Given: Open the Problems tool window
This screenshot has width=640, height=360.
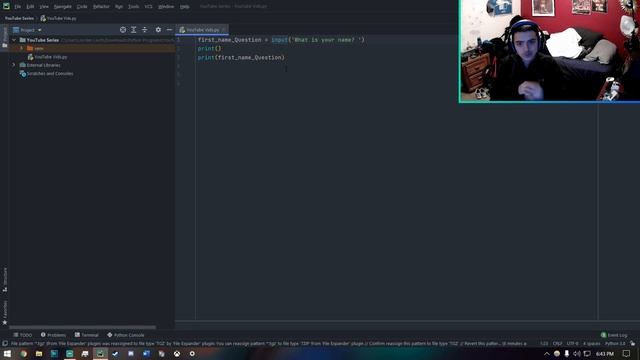Looking at the screenshot, I should (x=53, y=335).
